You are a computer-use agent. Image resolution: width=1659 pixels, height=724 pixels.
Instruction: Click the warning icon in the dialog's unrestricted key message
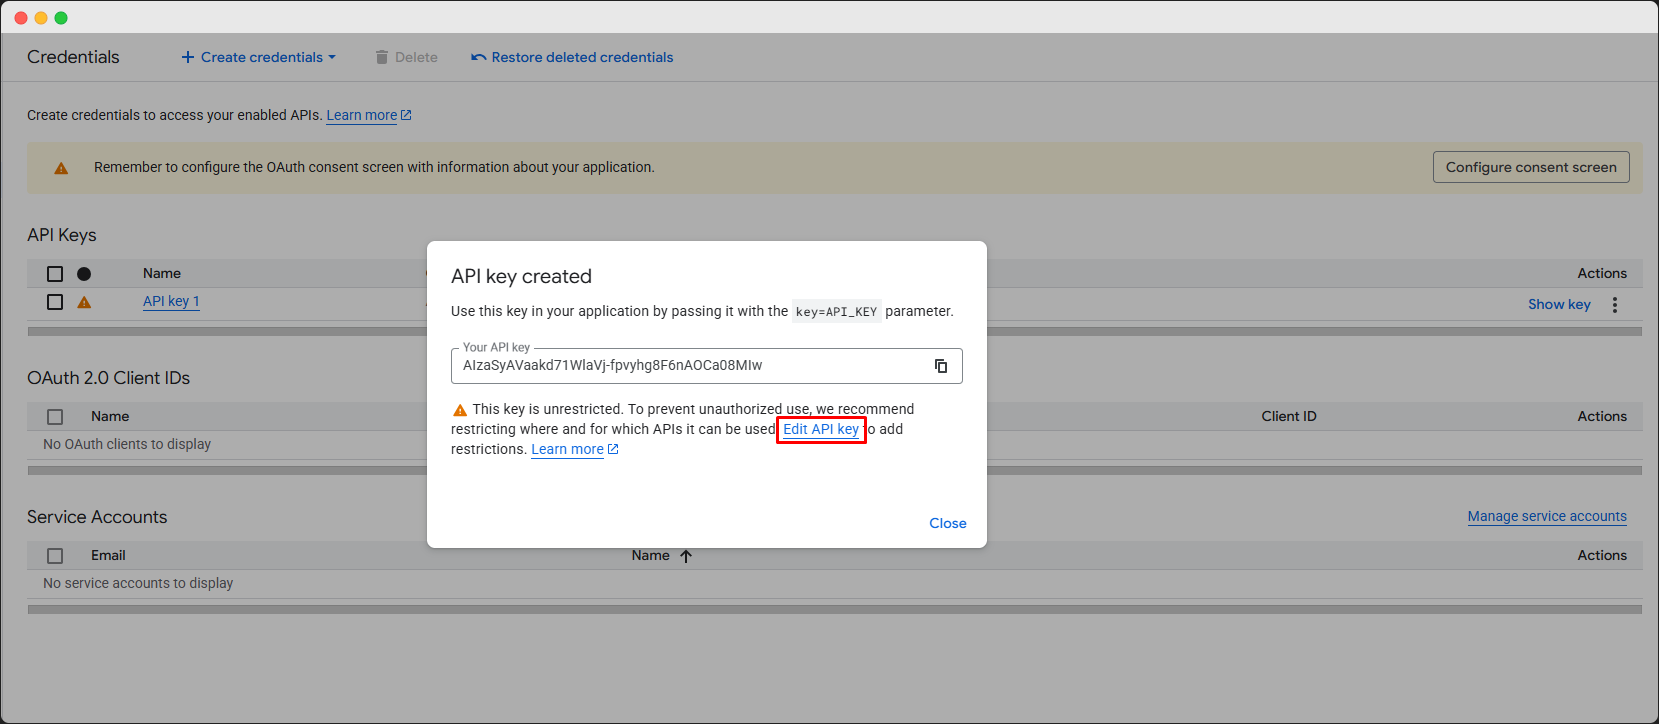[460, 410]
